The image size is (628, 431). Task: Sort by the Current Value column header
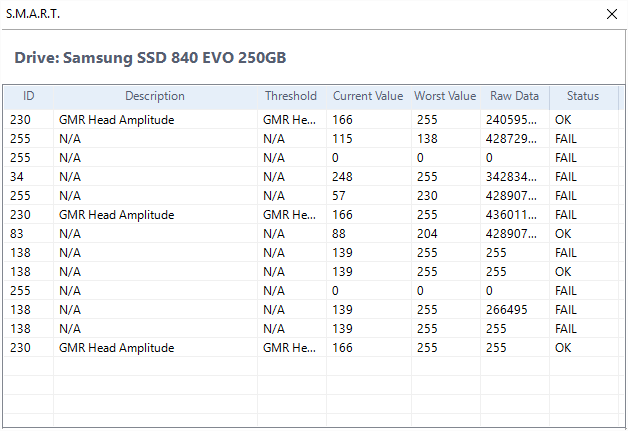pos(368,96)
